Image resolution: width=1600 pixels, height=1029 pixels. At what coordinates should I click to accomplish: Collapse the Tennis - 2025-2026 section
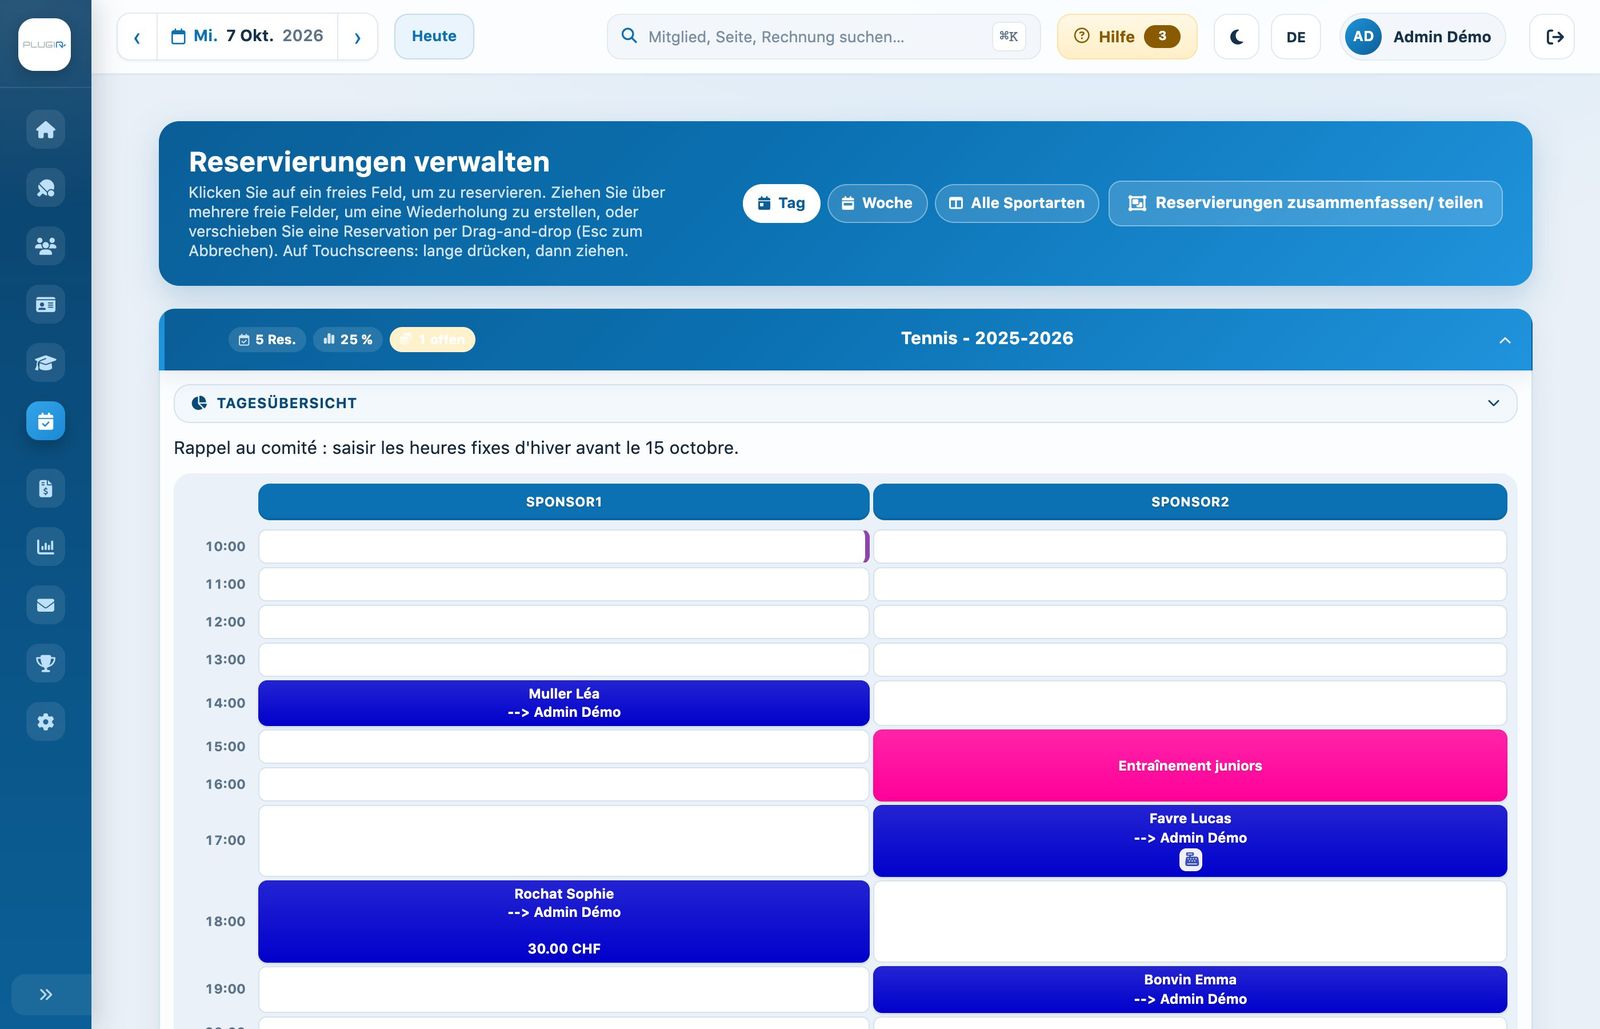(1504, 340)
